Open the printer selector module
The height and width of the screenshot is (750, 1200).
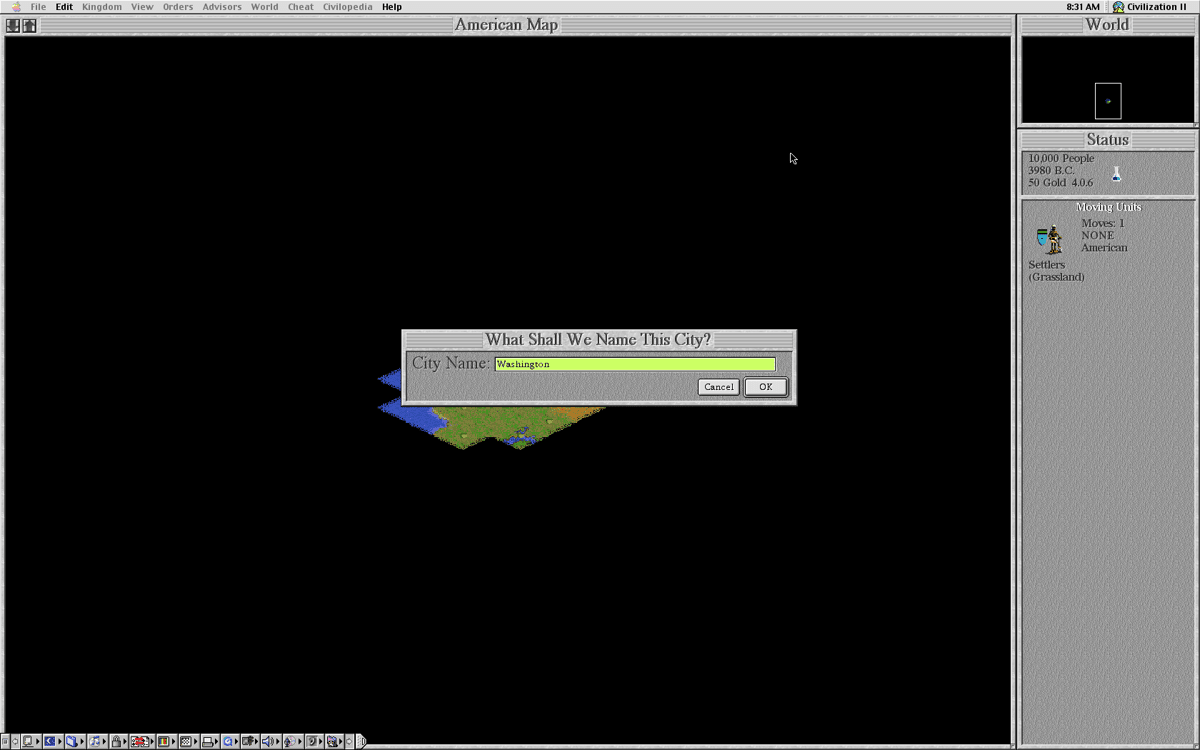[210, 741]
